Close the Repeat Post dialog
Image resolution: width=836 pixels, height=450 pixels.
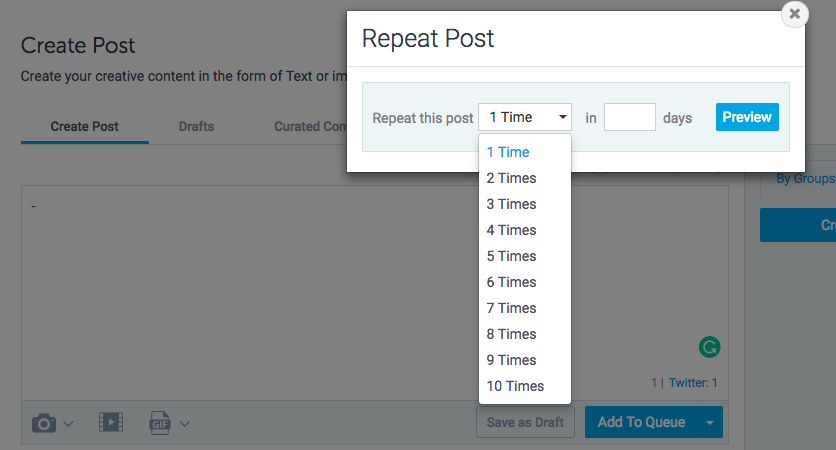pyautogui.click(x=794, y=14)
